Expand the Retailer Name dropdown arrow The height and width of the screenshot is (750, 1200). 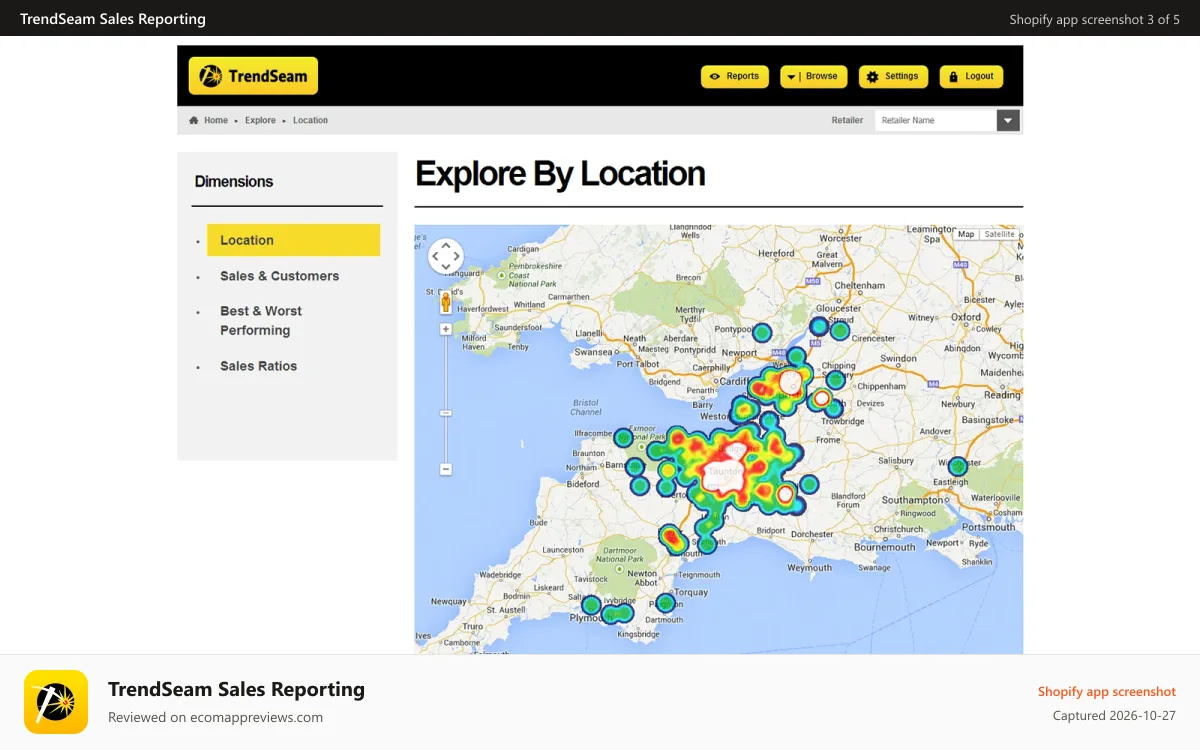(x=1008, y=120)
